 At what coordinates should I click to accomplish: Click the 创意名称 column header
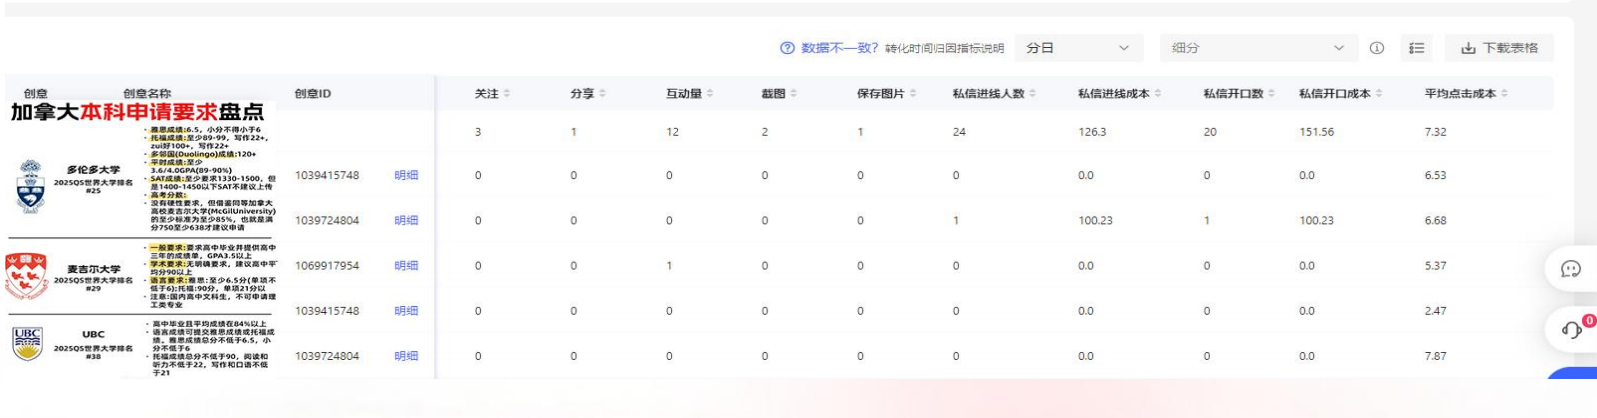point(147,93)
